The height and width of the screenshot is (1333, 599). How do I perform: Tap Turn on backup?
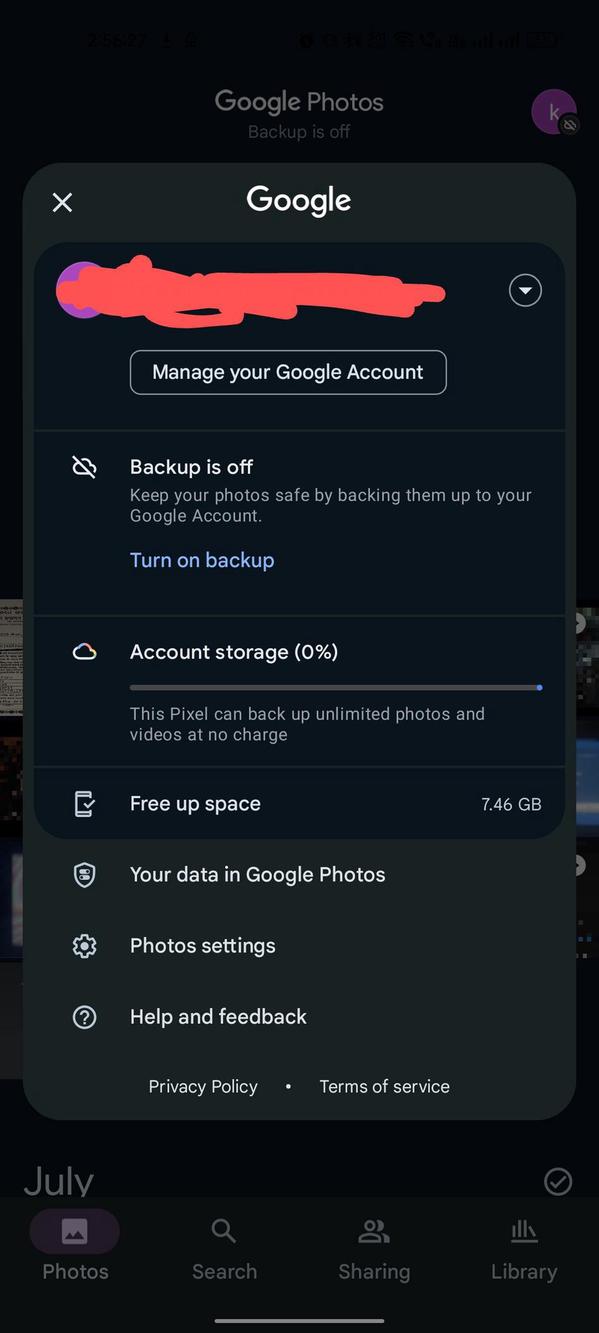click(202, 560)
